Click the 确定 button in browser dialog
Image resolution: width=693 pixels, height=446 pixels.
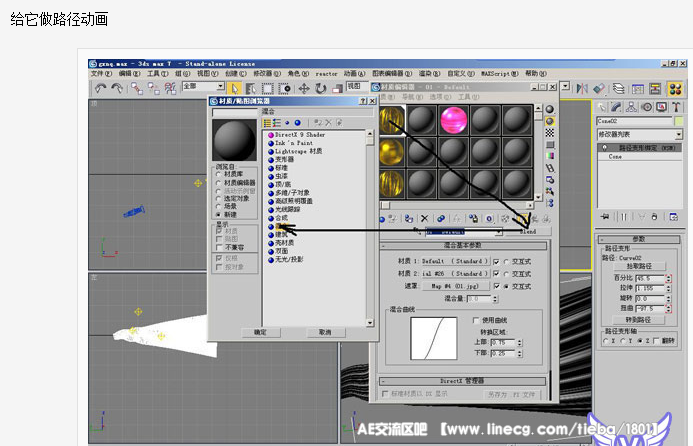tap(260, 332)
